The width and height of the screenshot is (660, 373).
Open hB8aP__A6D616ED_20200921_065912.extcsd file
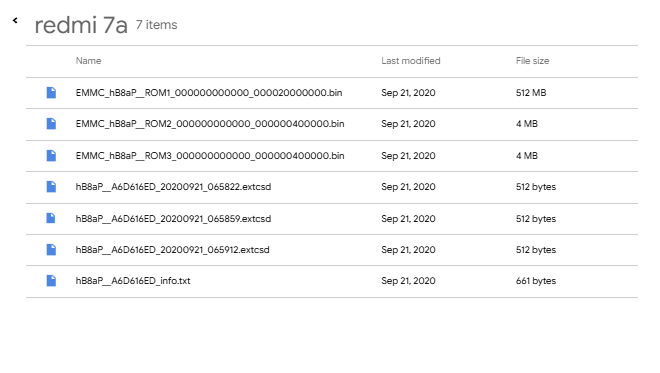point(173,250)
